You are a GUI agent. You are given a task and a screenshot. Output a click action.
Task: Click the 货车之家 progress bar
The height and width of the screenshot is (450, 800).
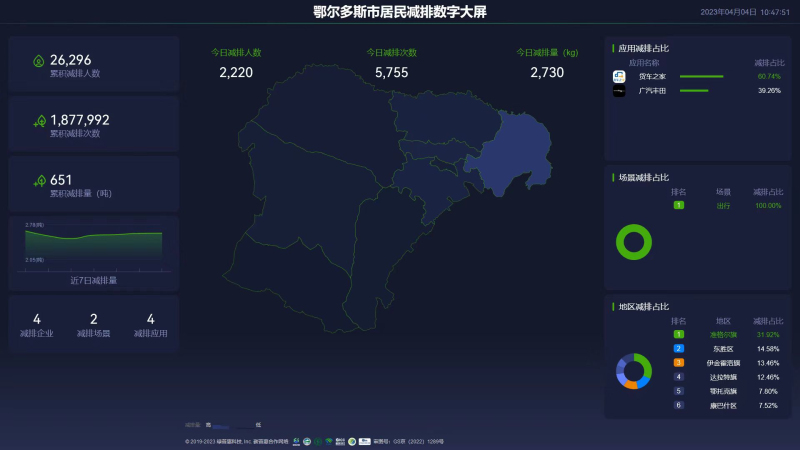[701, 76]
